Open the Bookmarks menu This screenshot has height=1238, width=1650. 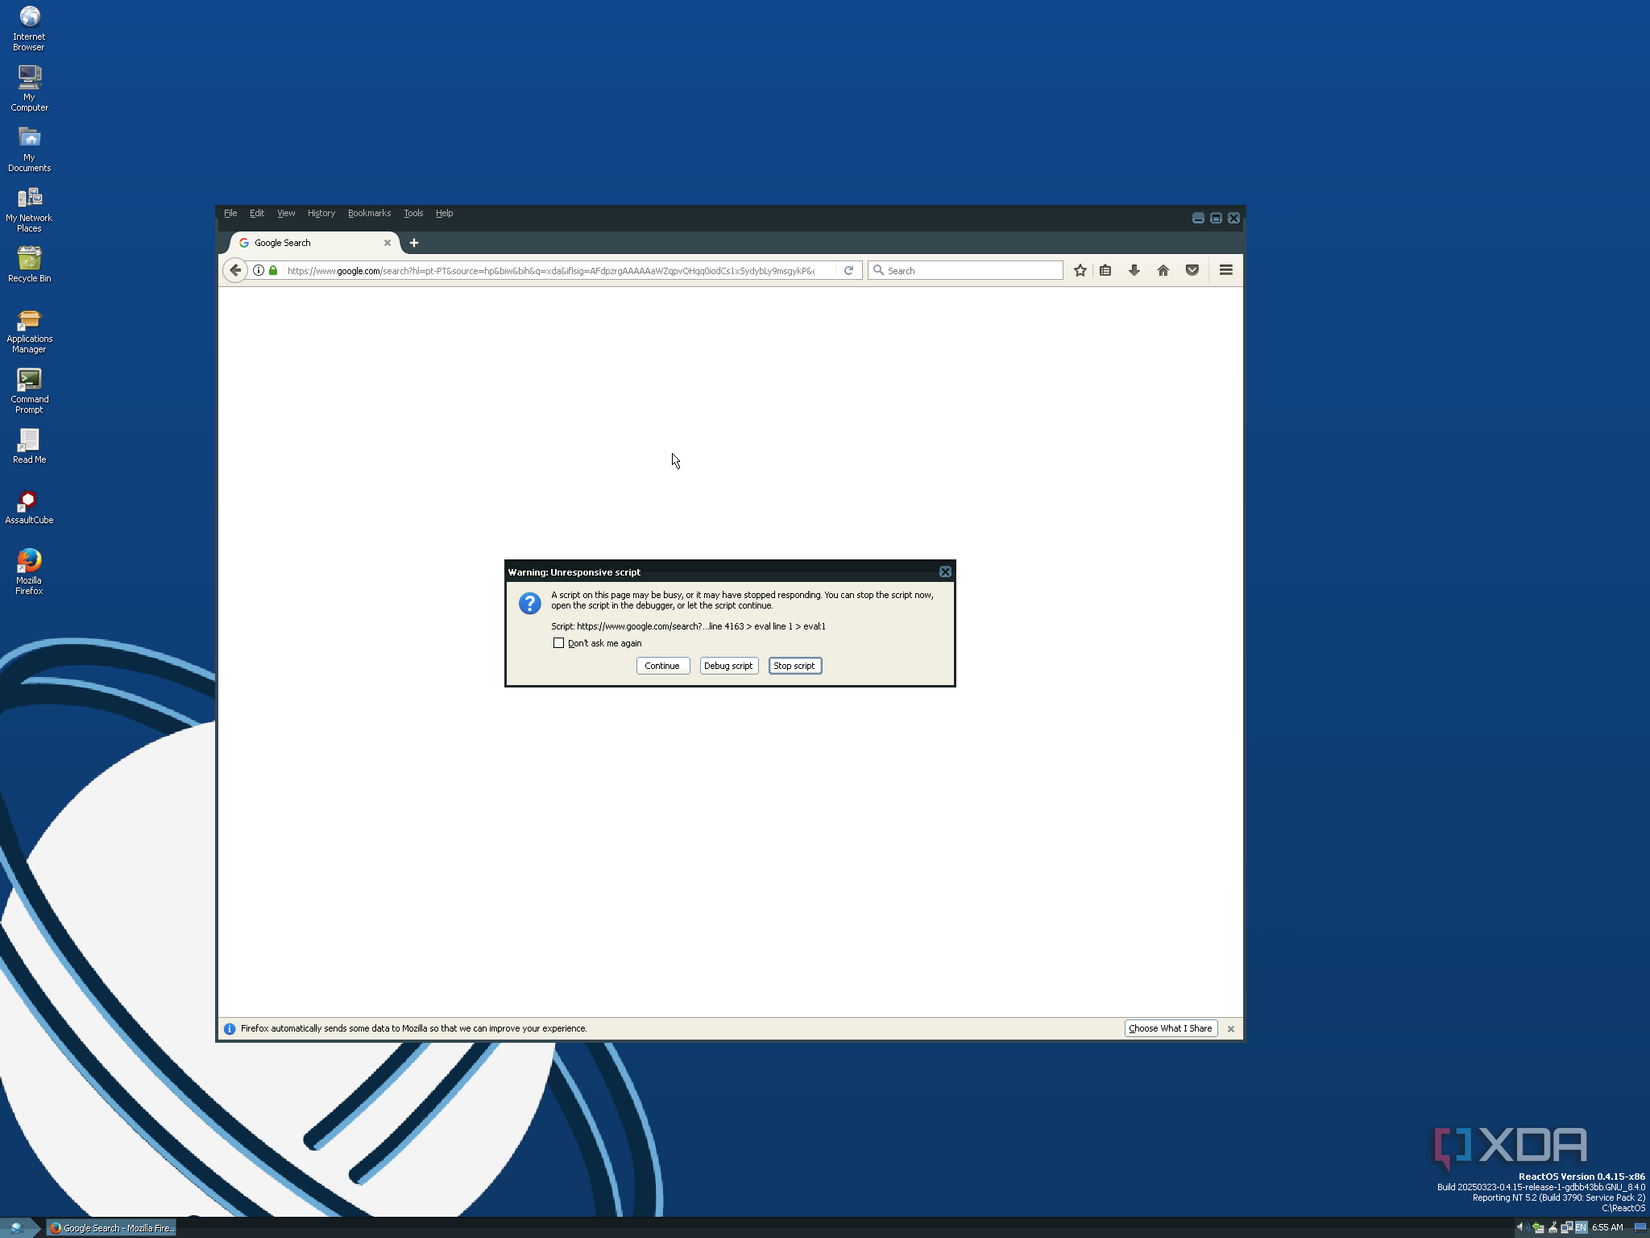click(369, 213)
